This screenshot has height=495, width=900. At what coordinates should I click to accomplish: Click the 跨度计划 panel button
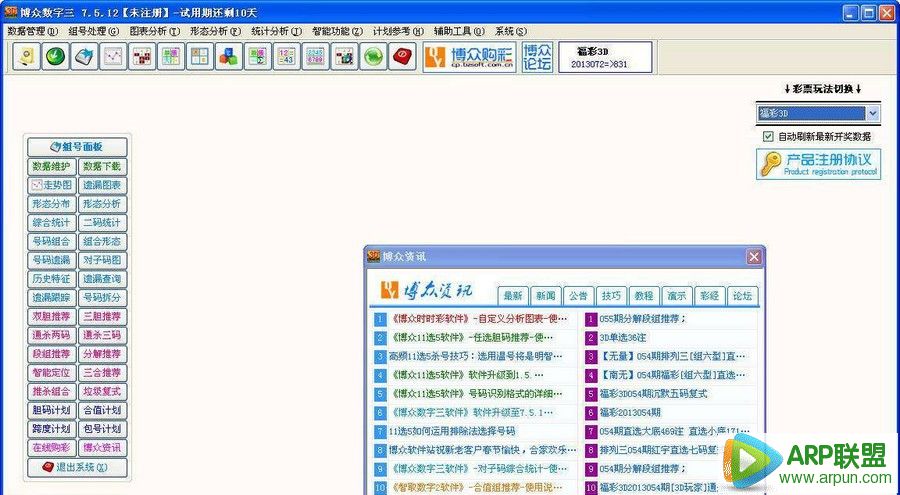52,429
